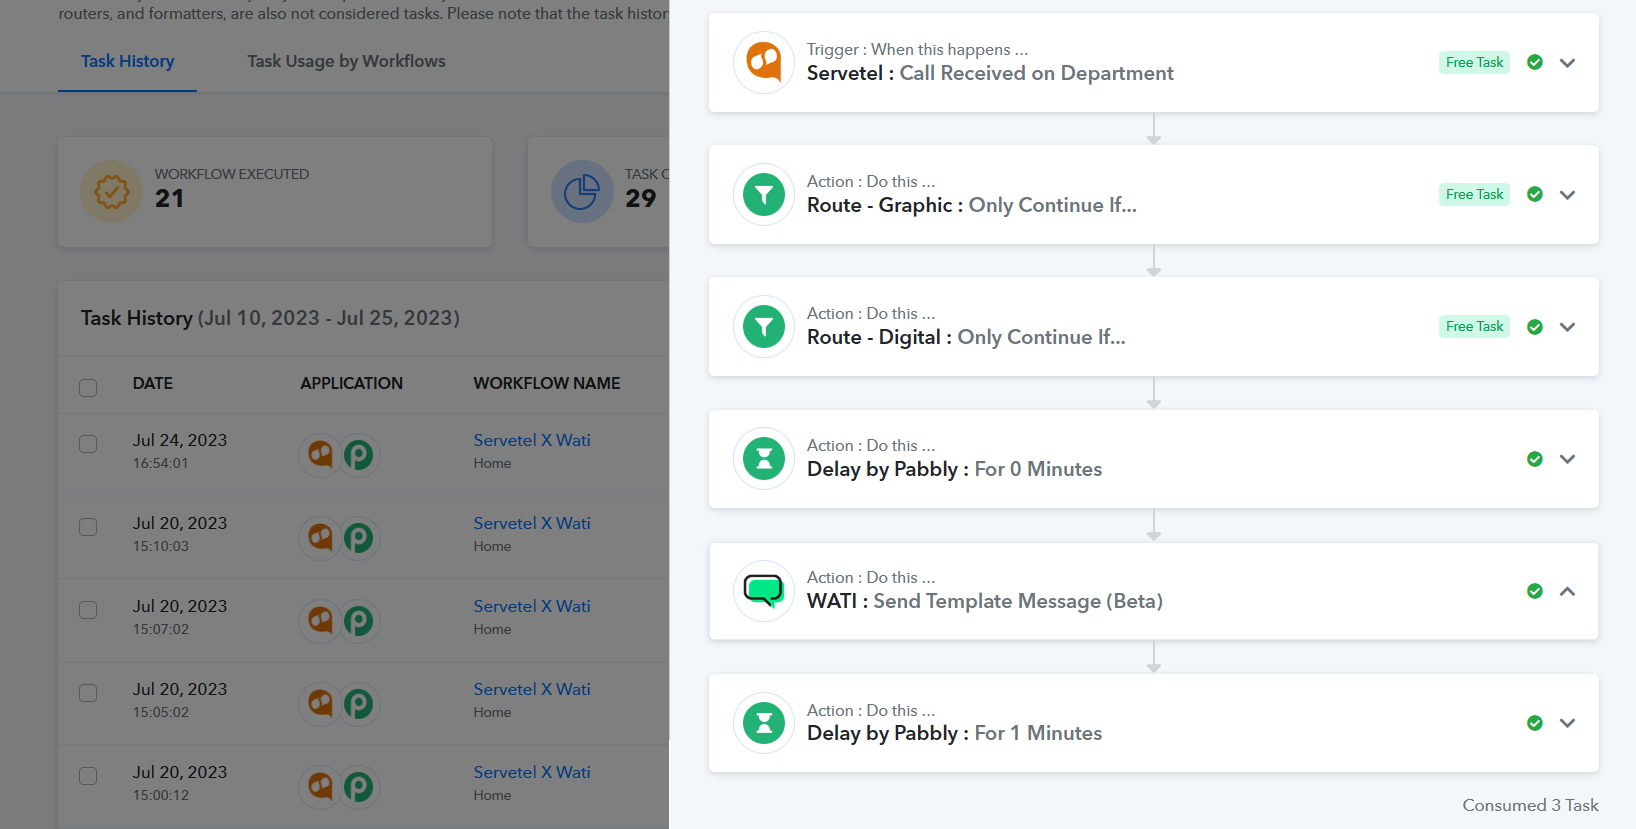Click the WATI chat bubble icon

click(764, 591)
